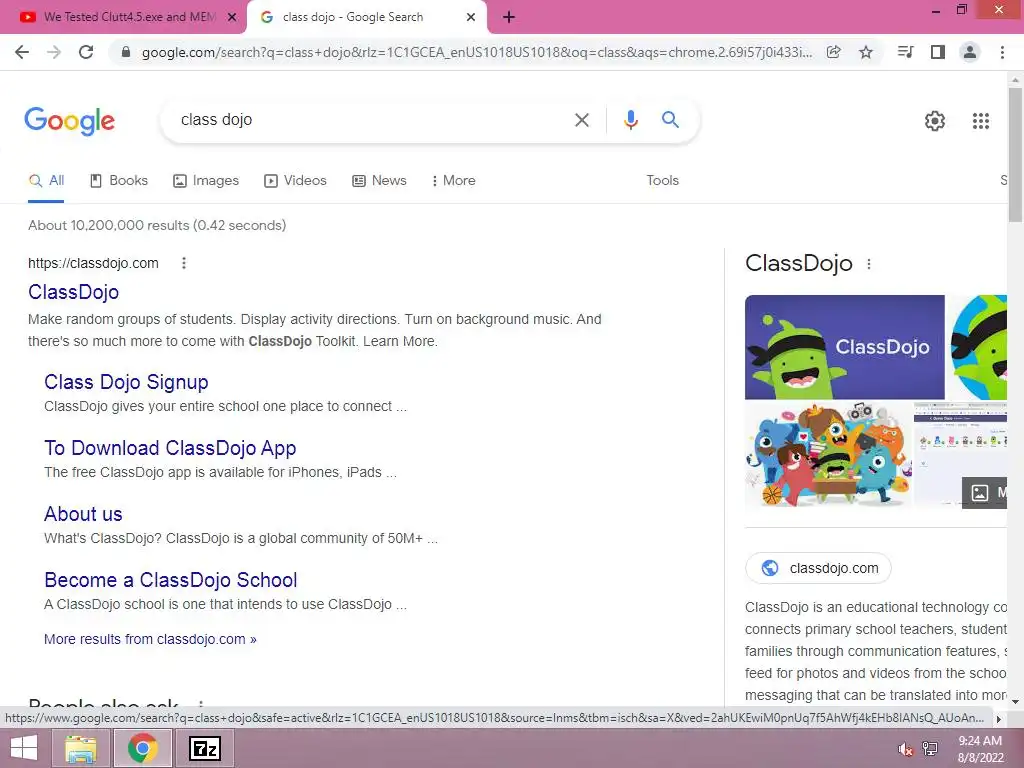Click the scrollbar down arrow
This screenshot has height=768, width=1024.
pos(1015,701)
